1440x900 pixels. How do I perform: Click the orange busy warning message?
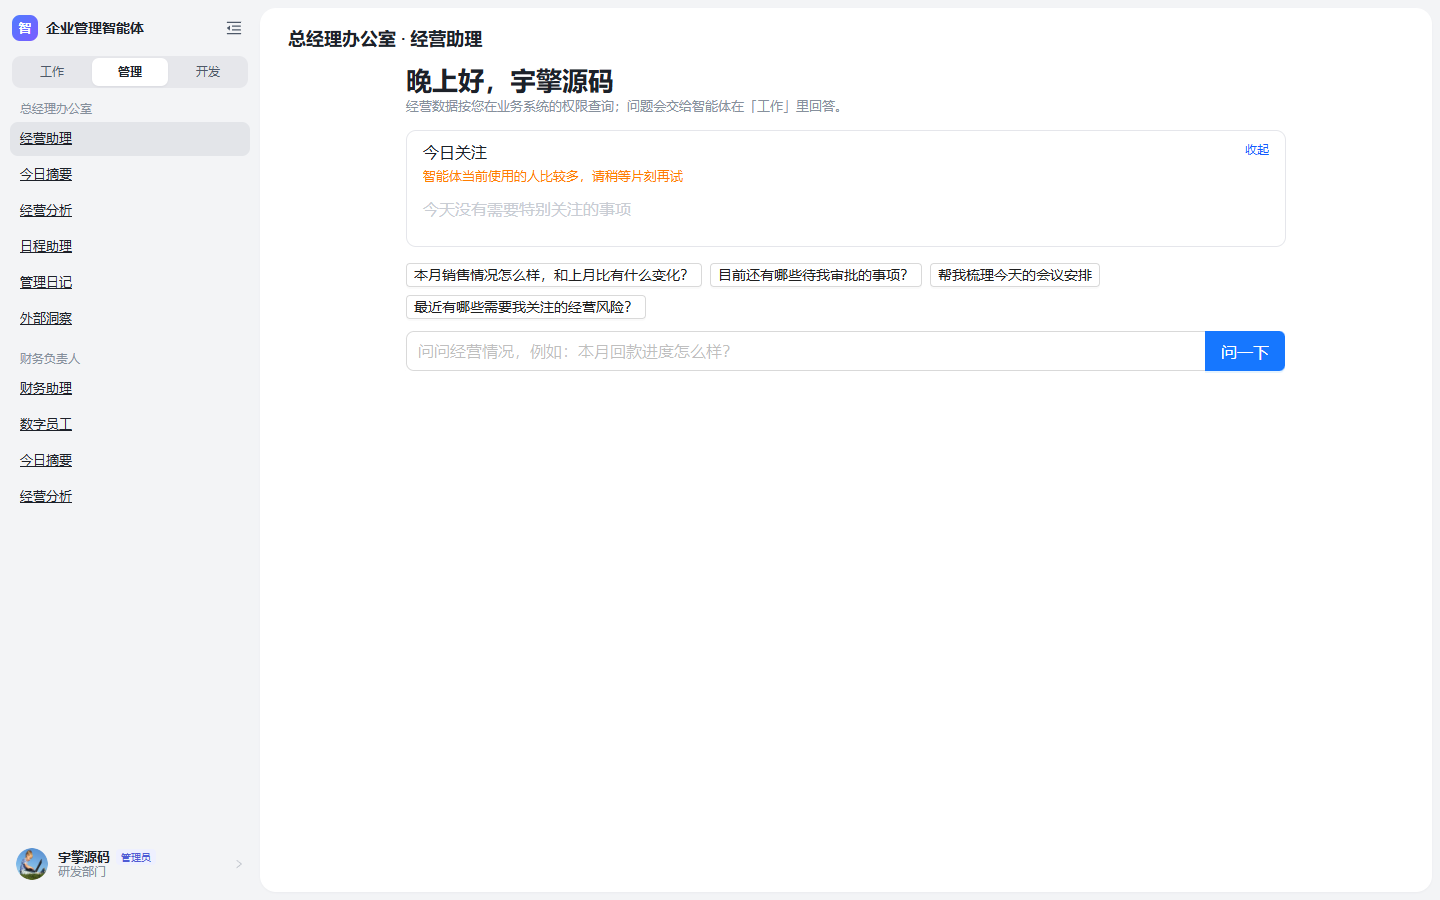[x=553, y=176]
